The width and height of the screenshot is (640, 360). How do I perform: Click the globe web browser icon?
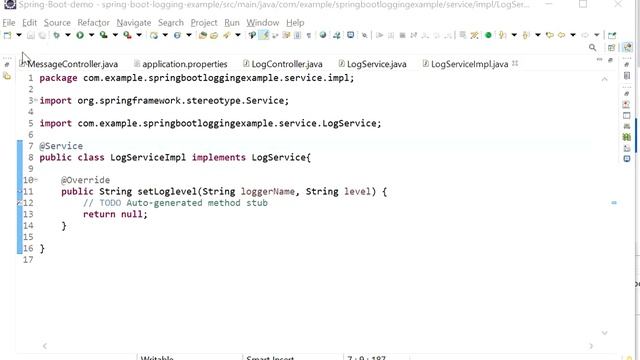pyautogui.click(x=323, y=36)
